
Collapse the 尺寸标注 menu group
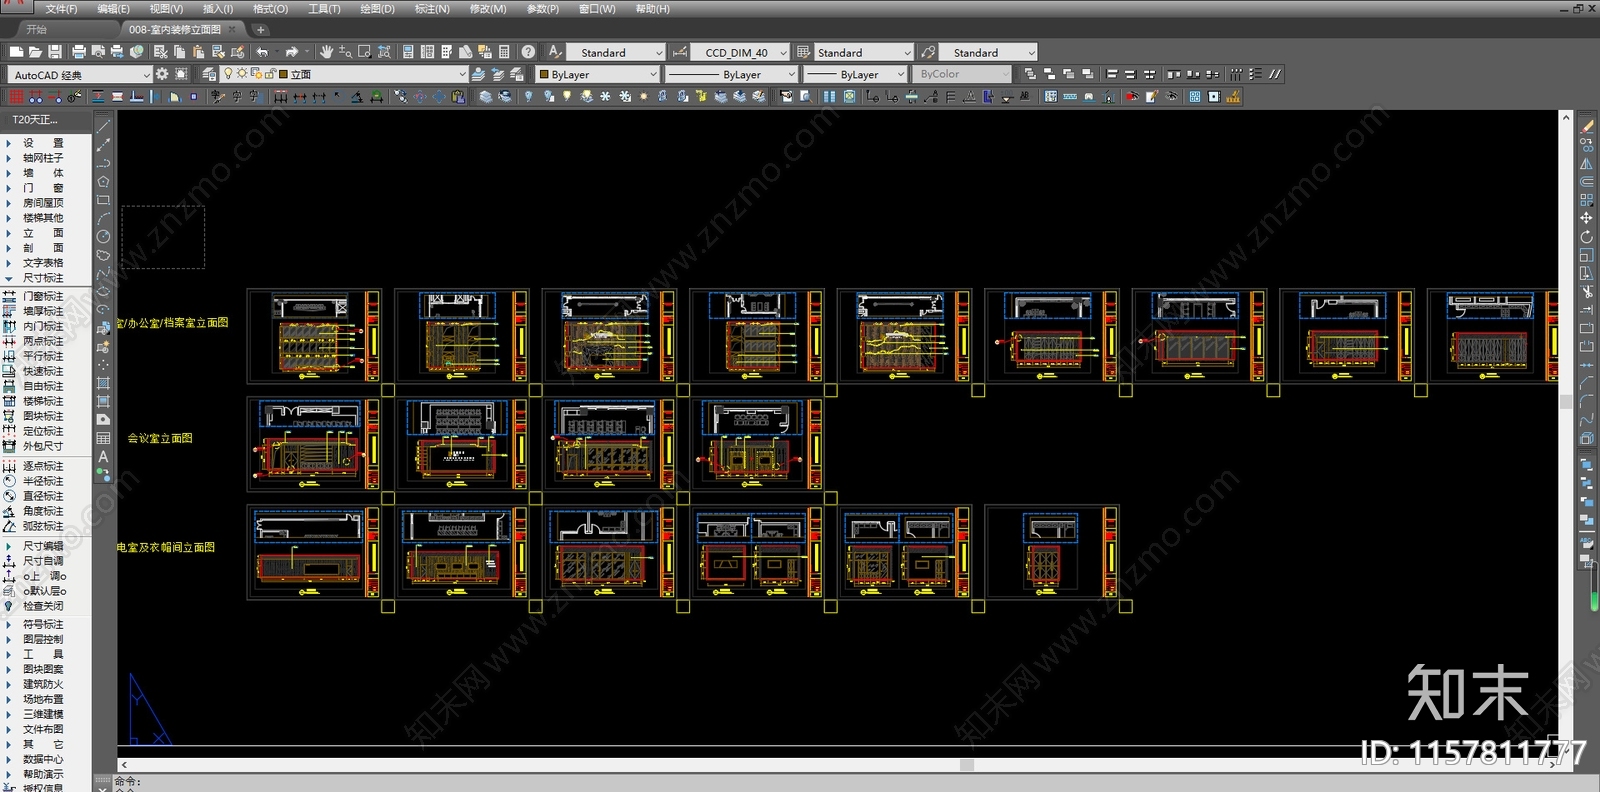(43, 278)
